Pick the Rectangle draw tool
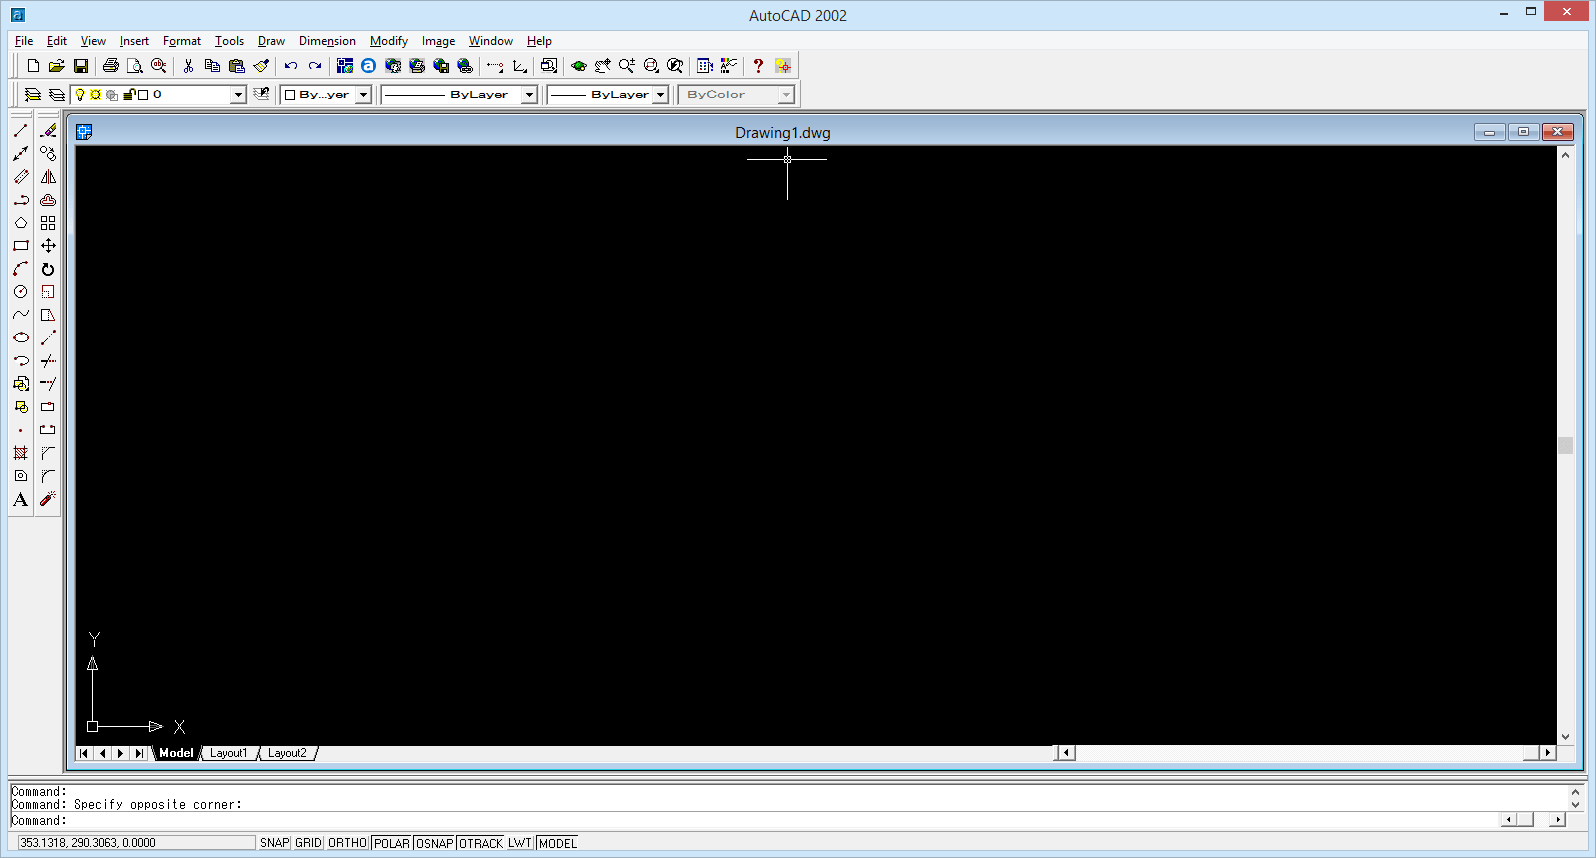 click(21, 246)
